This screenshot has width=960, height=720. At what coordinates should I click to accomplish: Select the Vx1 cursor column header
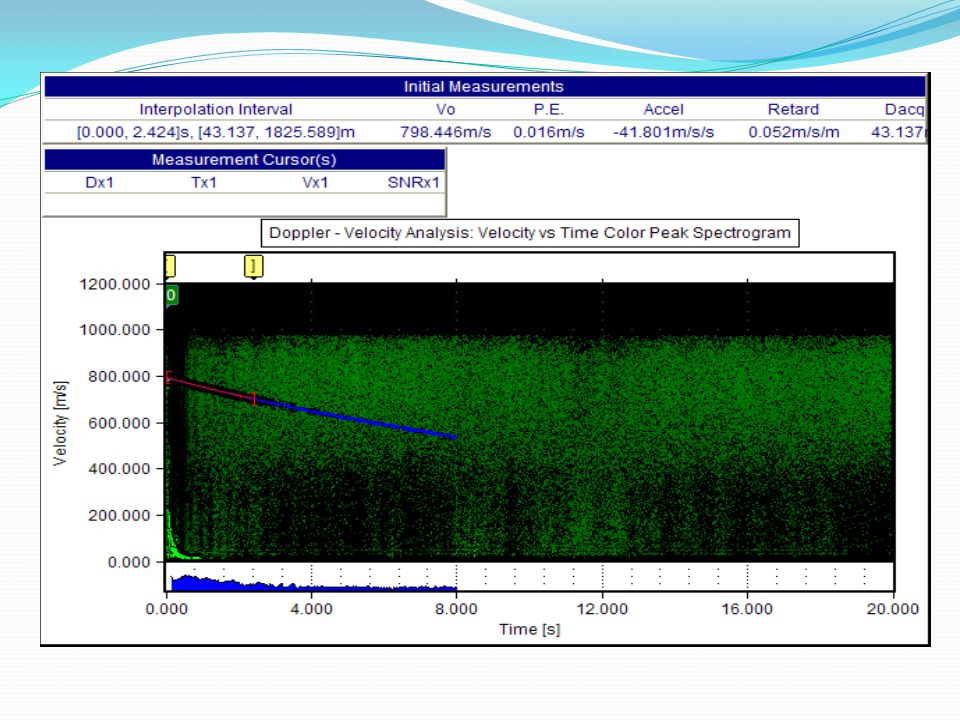(315, 182)
